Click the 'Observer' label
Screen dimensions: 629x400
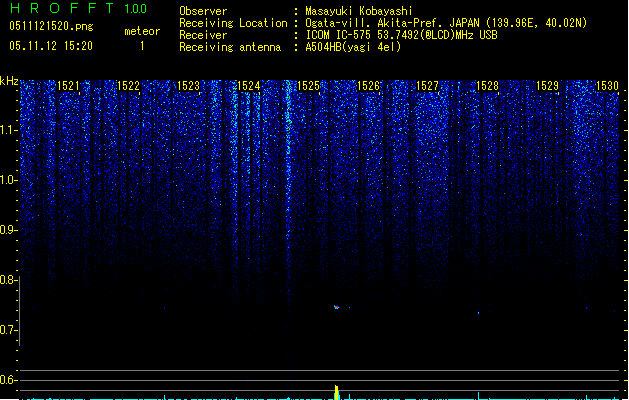point(203,11)
